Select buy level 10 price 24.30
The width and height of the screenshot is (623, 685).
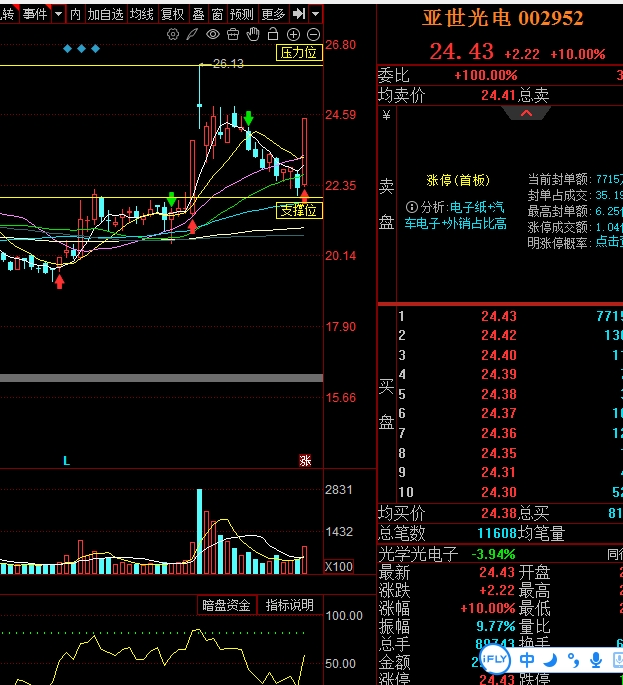coord(498,492)
